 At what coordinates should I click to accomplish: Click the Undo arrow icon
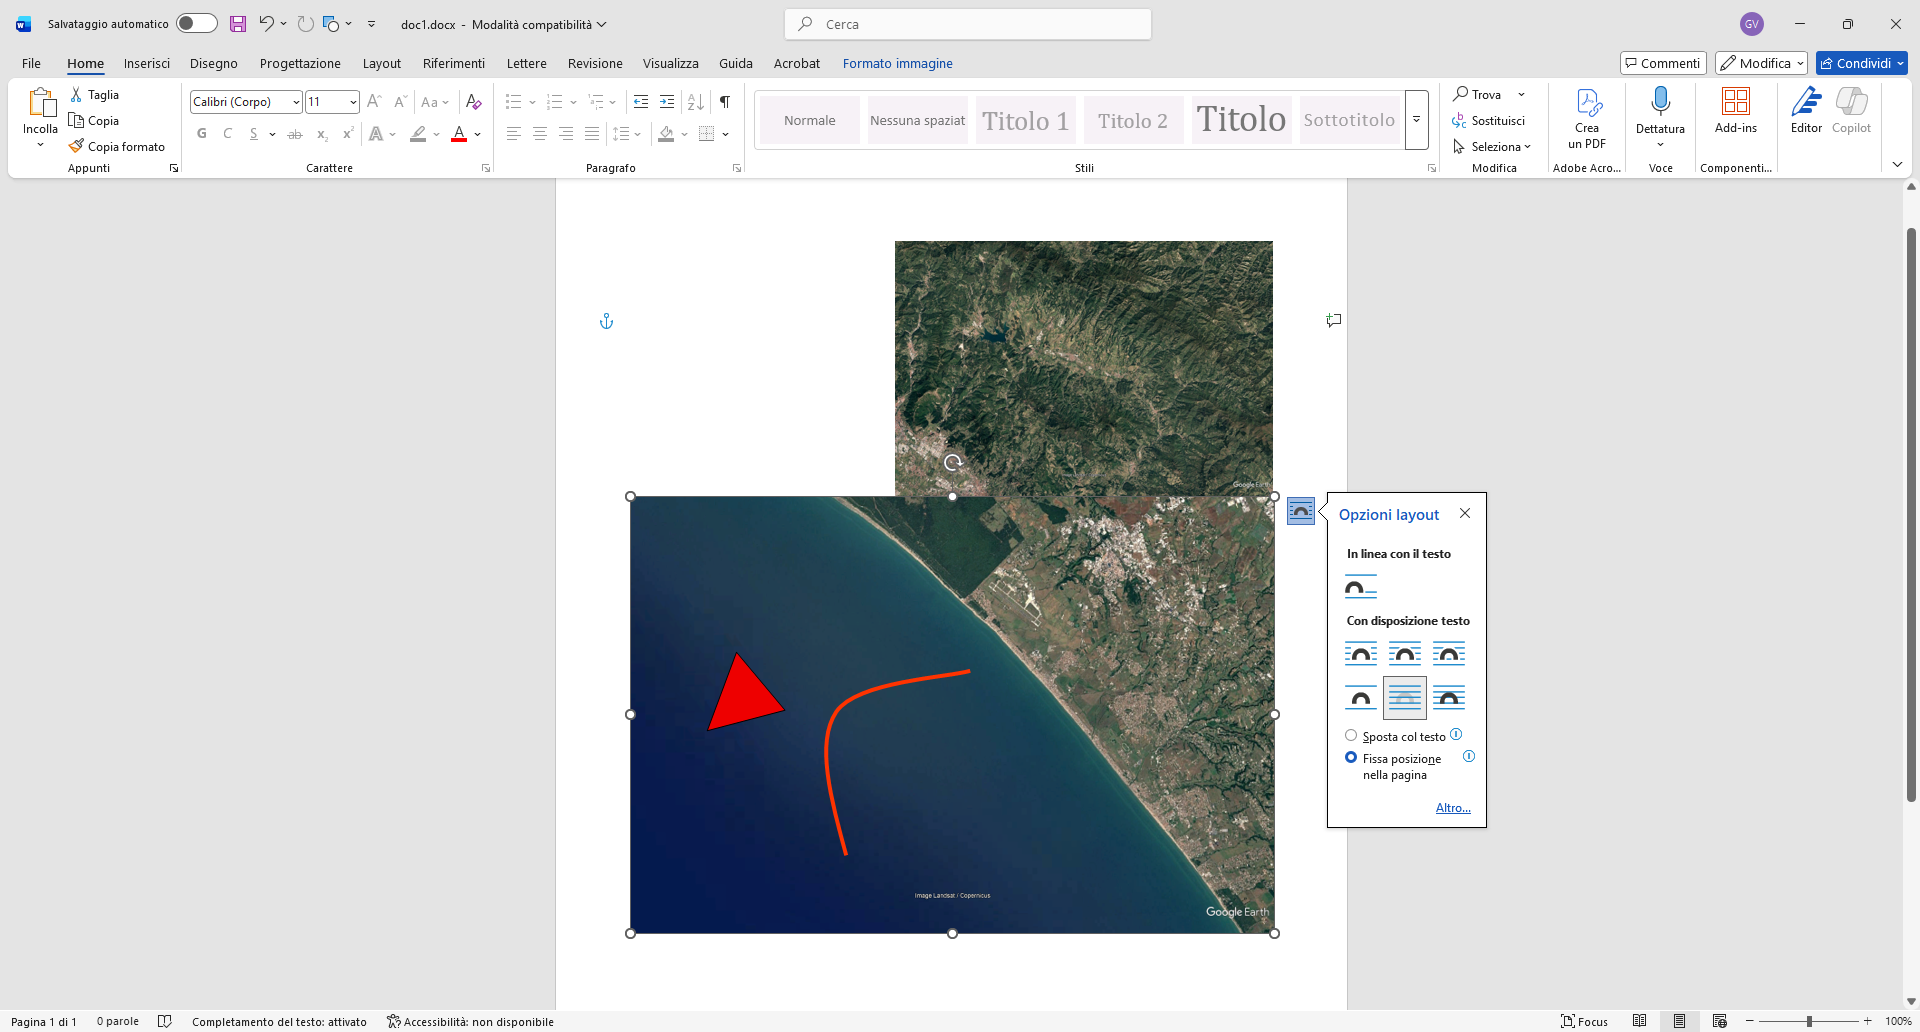click(266, 24)
